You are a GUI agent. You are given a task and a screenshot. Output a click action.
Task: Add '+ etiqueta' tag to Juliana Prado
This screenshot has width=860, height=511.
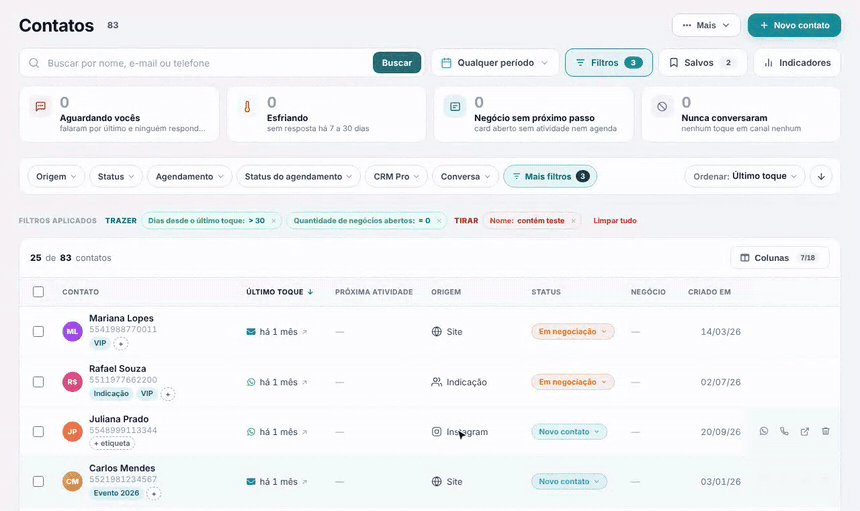[x=112, y=444]
